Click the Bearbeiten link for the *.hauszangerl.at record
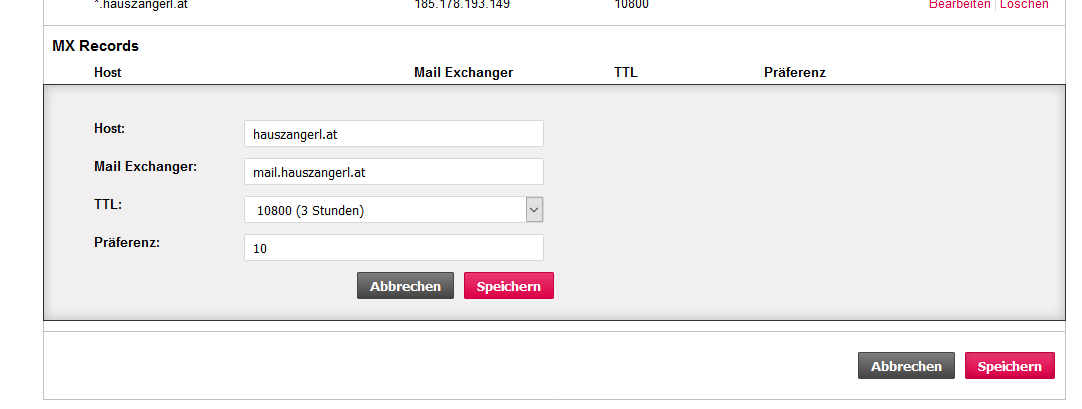The height and width of the screenshot is (409, 1082). coord(959,5)
